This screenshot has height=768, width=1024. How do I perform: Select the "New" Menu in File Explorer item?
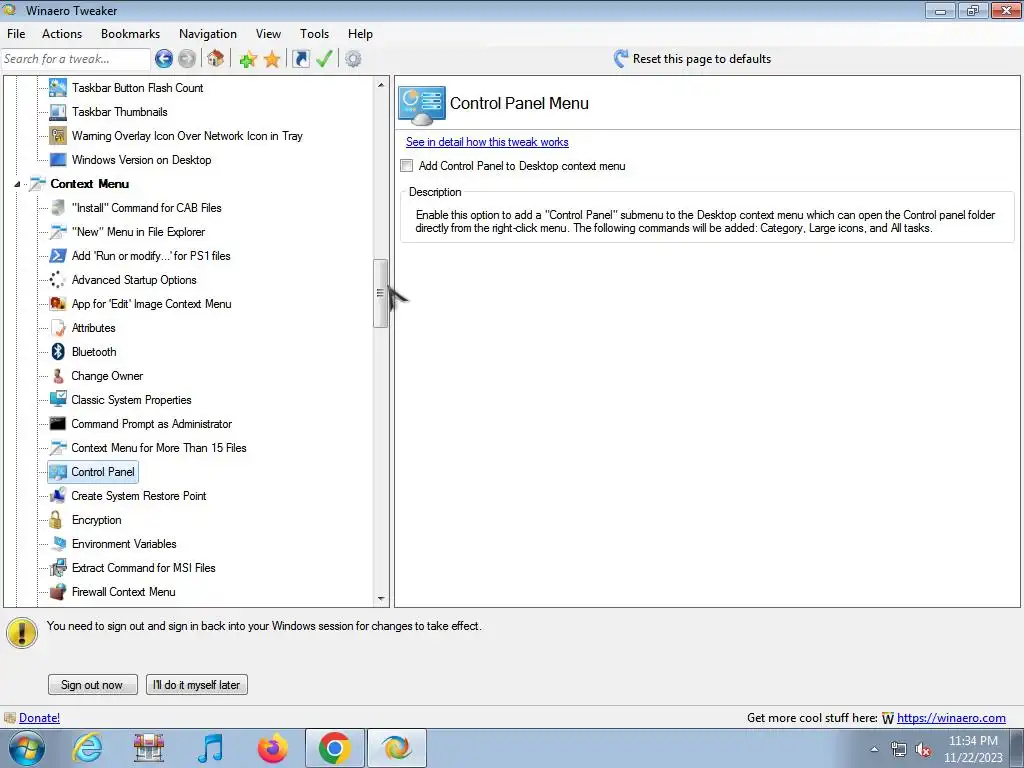(138, 232)
